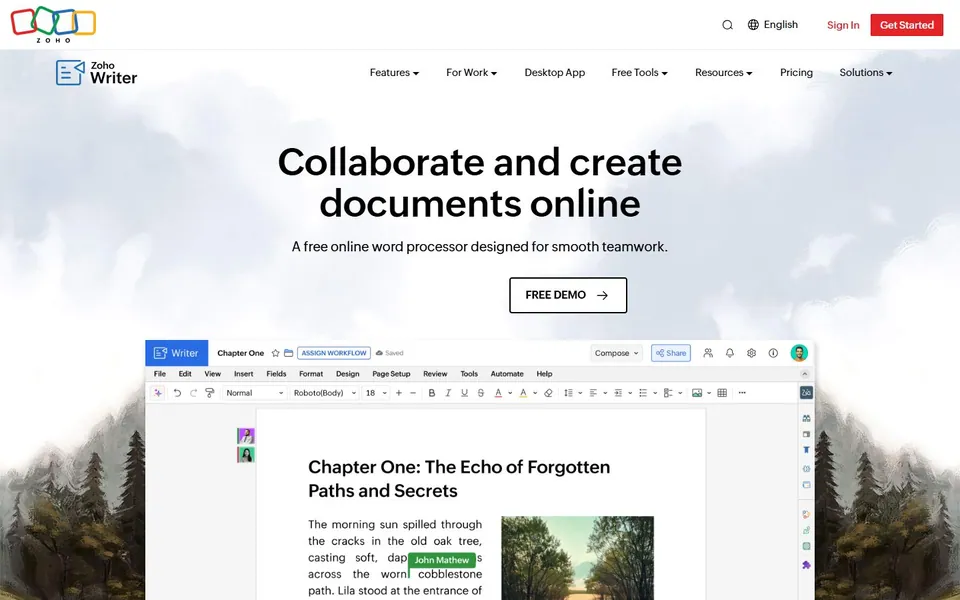Open the Desktop App link
Viewport: 960px width, 600px height.
[x=555, y=72]
